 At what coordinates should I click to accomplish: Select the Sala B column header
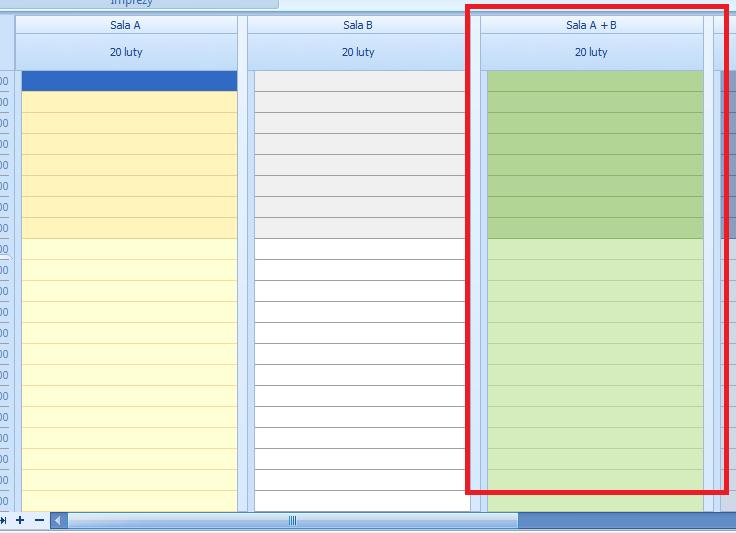point(358,25)
